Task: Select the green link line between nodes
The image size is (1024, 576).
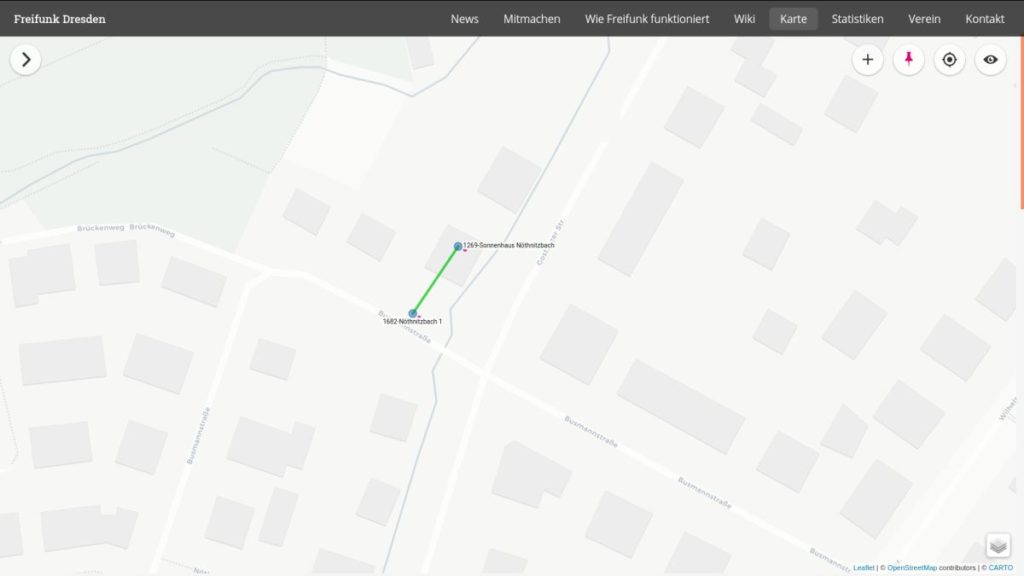Action: (x=436, y=280)
